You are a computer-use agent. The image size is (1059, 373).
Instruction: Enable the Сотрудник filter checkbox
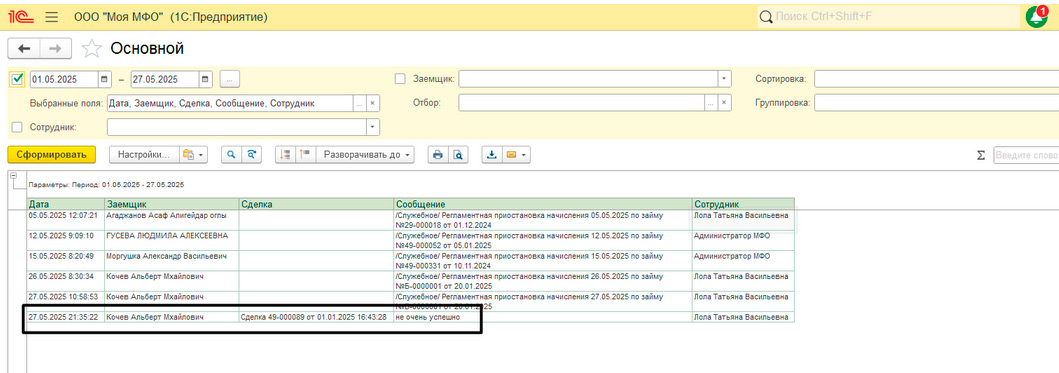18,126
